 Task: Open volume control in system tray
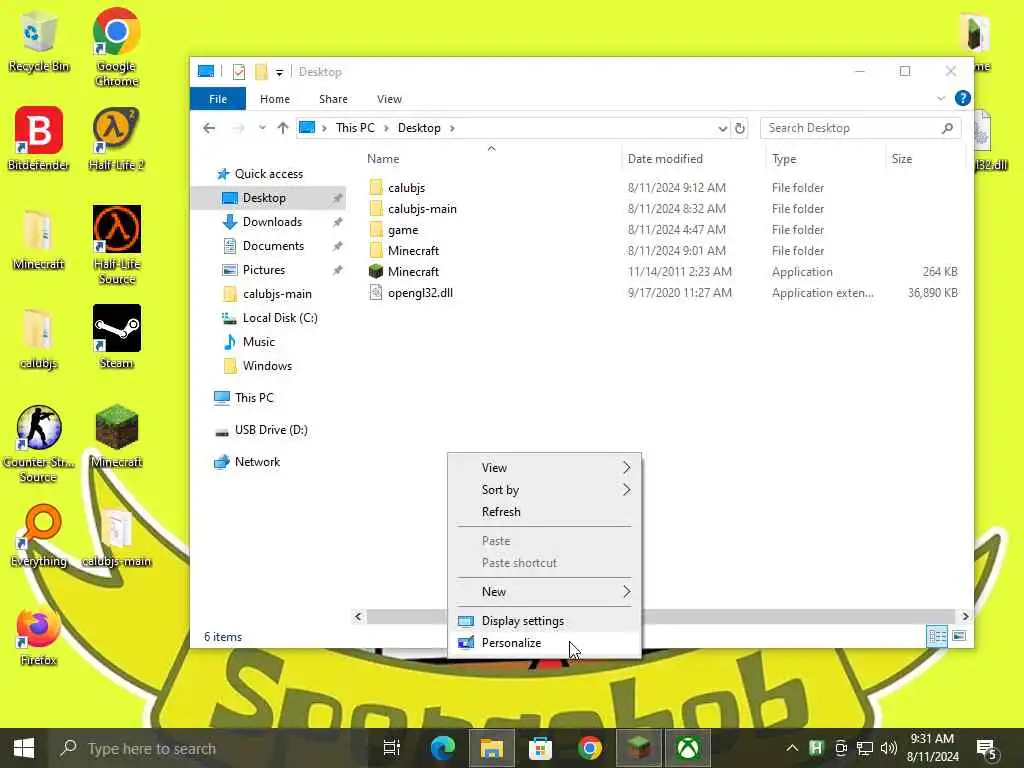[x=888, y=748]
